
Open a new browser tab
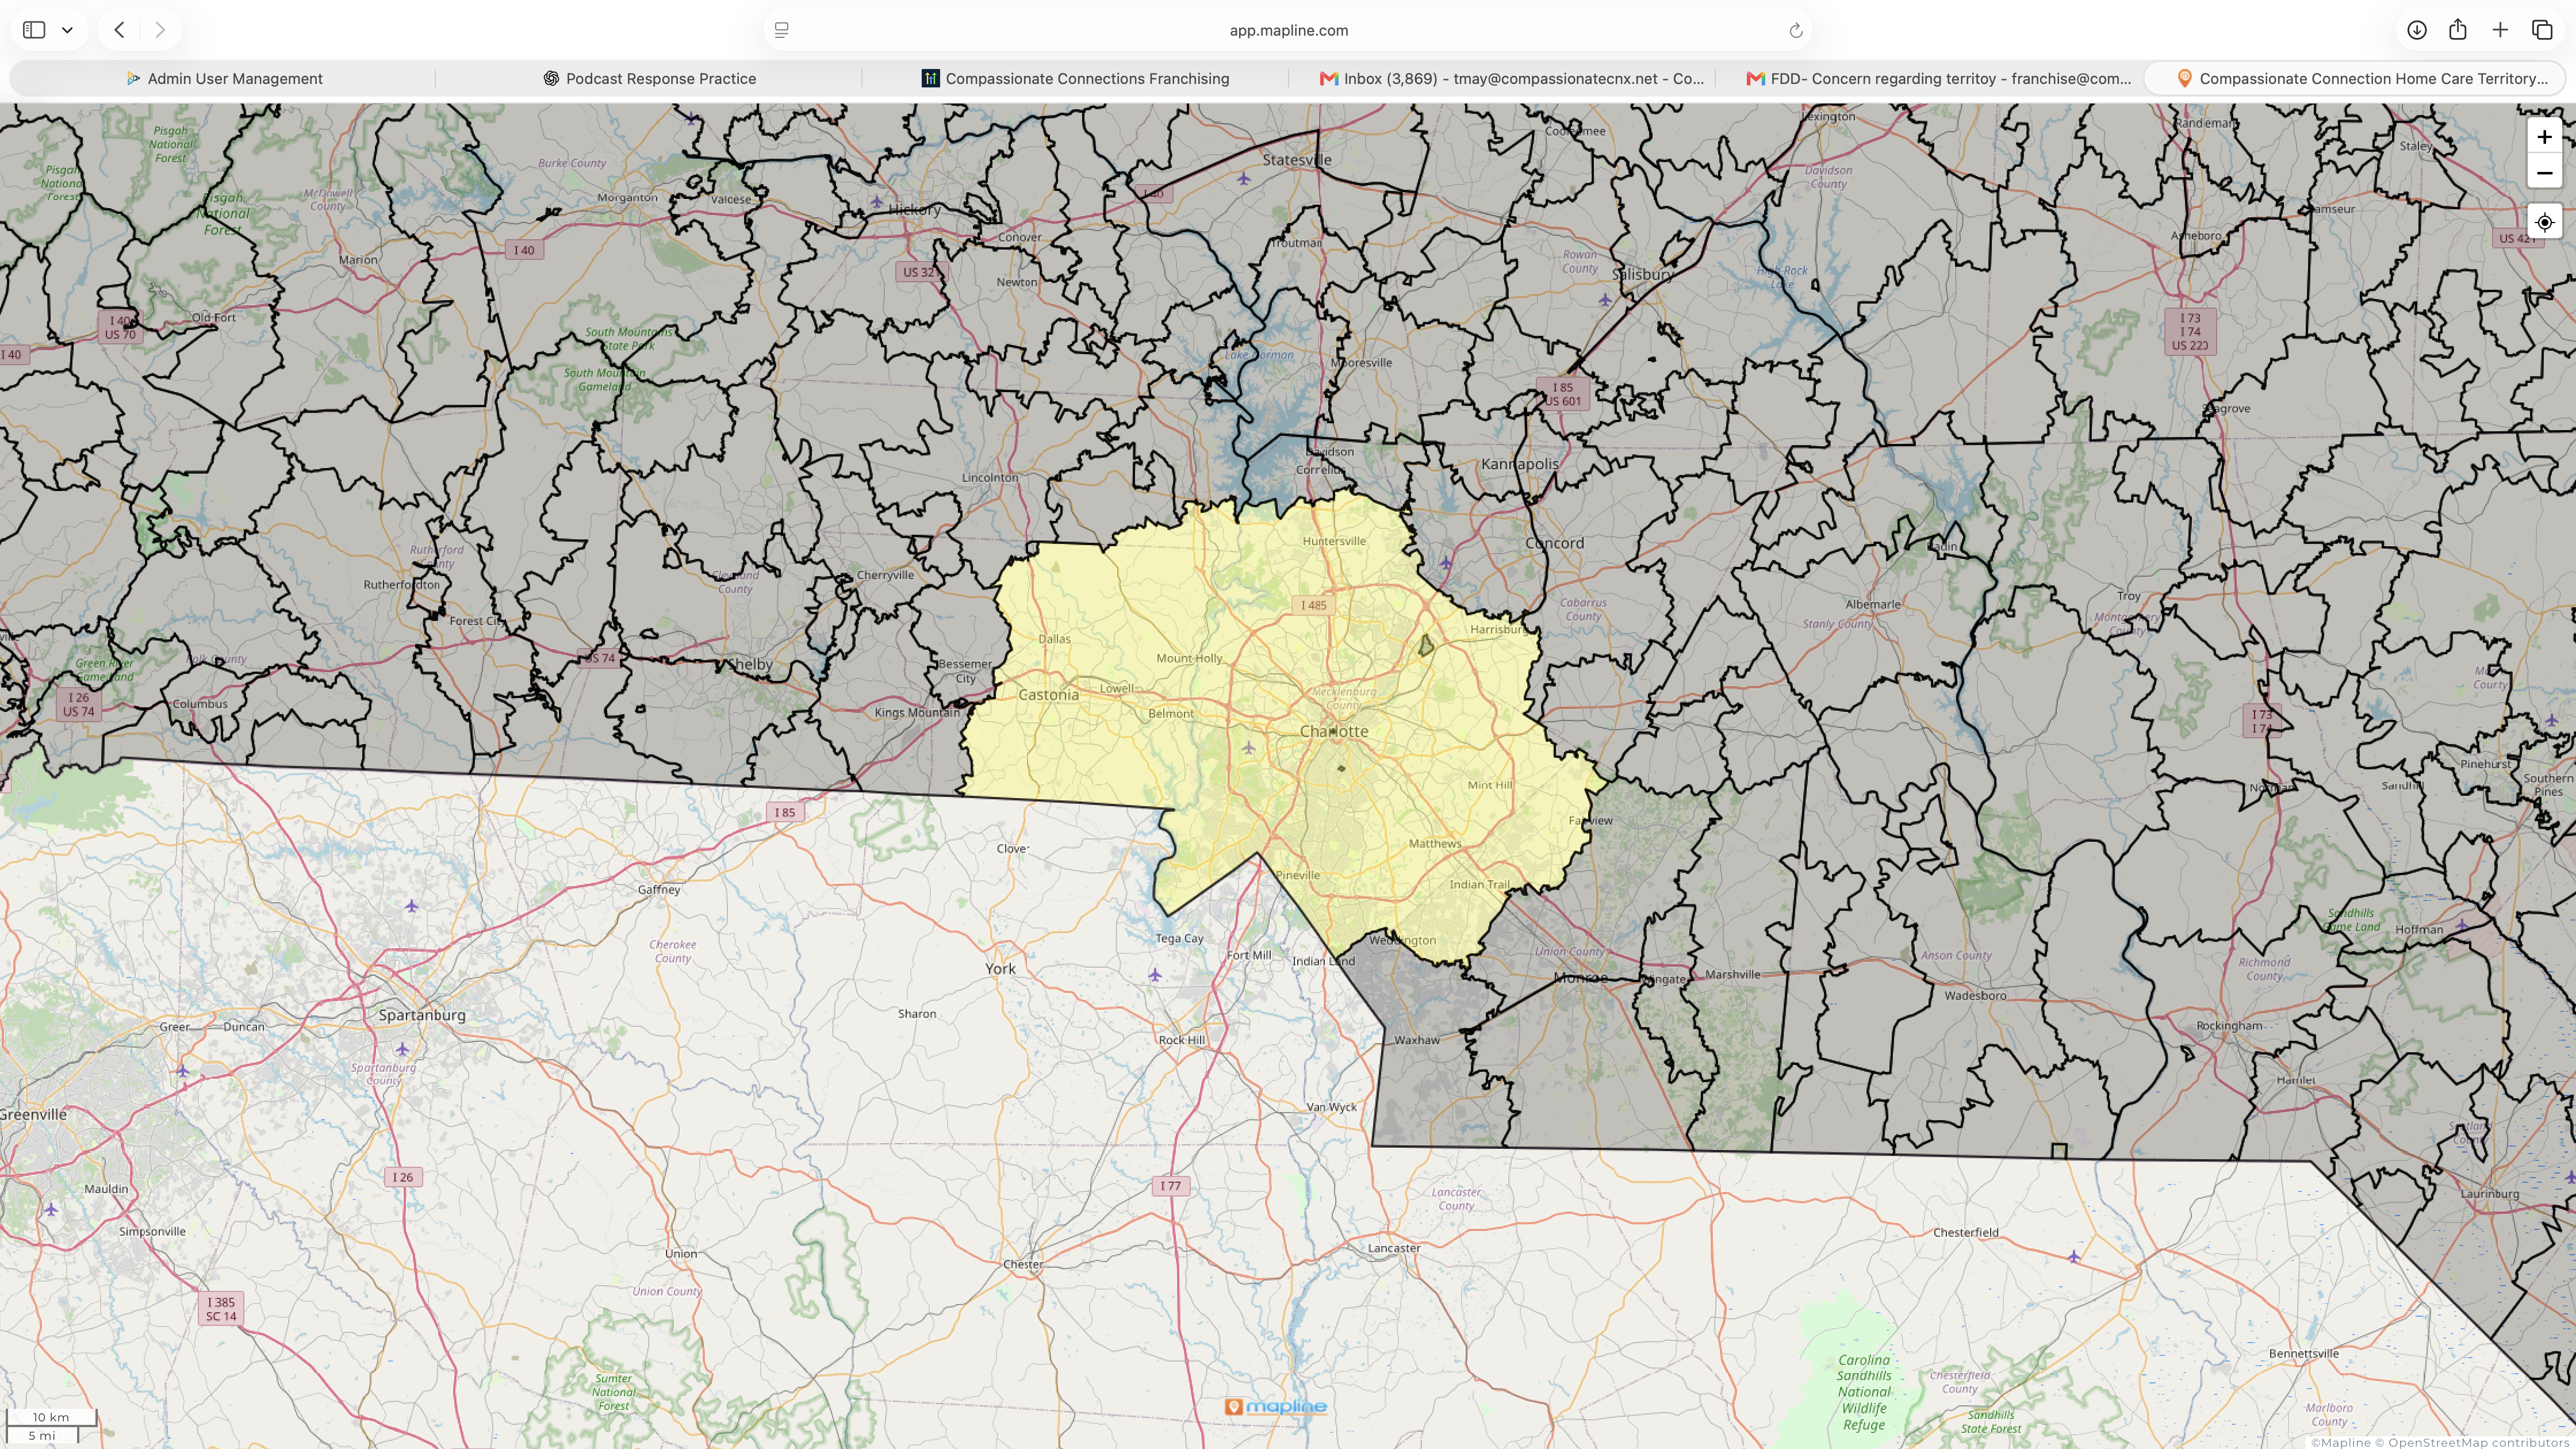coord(2500,30)
